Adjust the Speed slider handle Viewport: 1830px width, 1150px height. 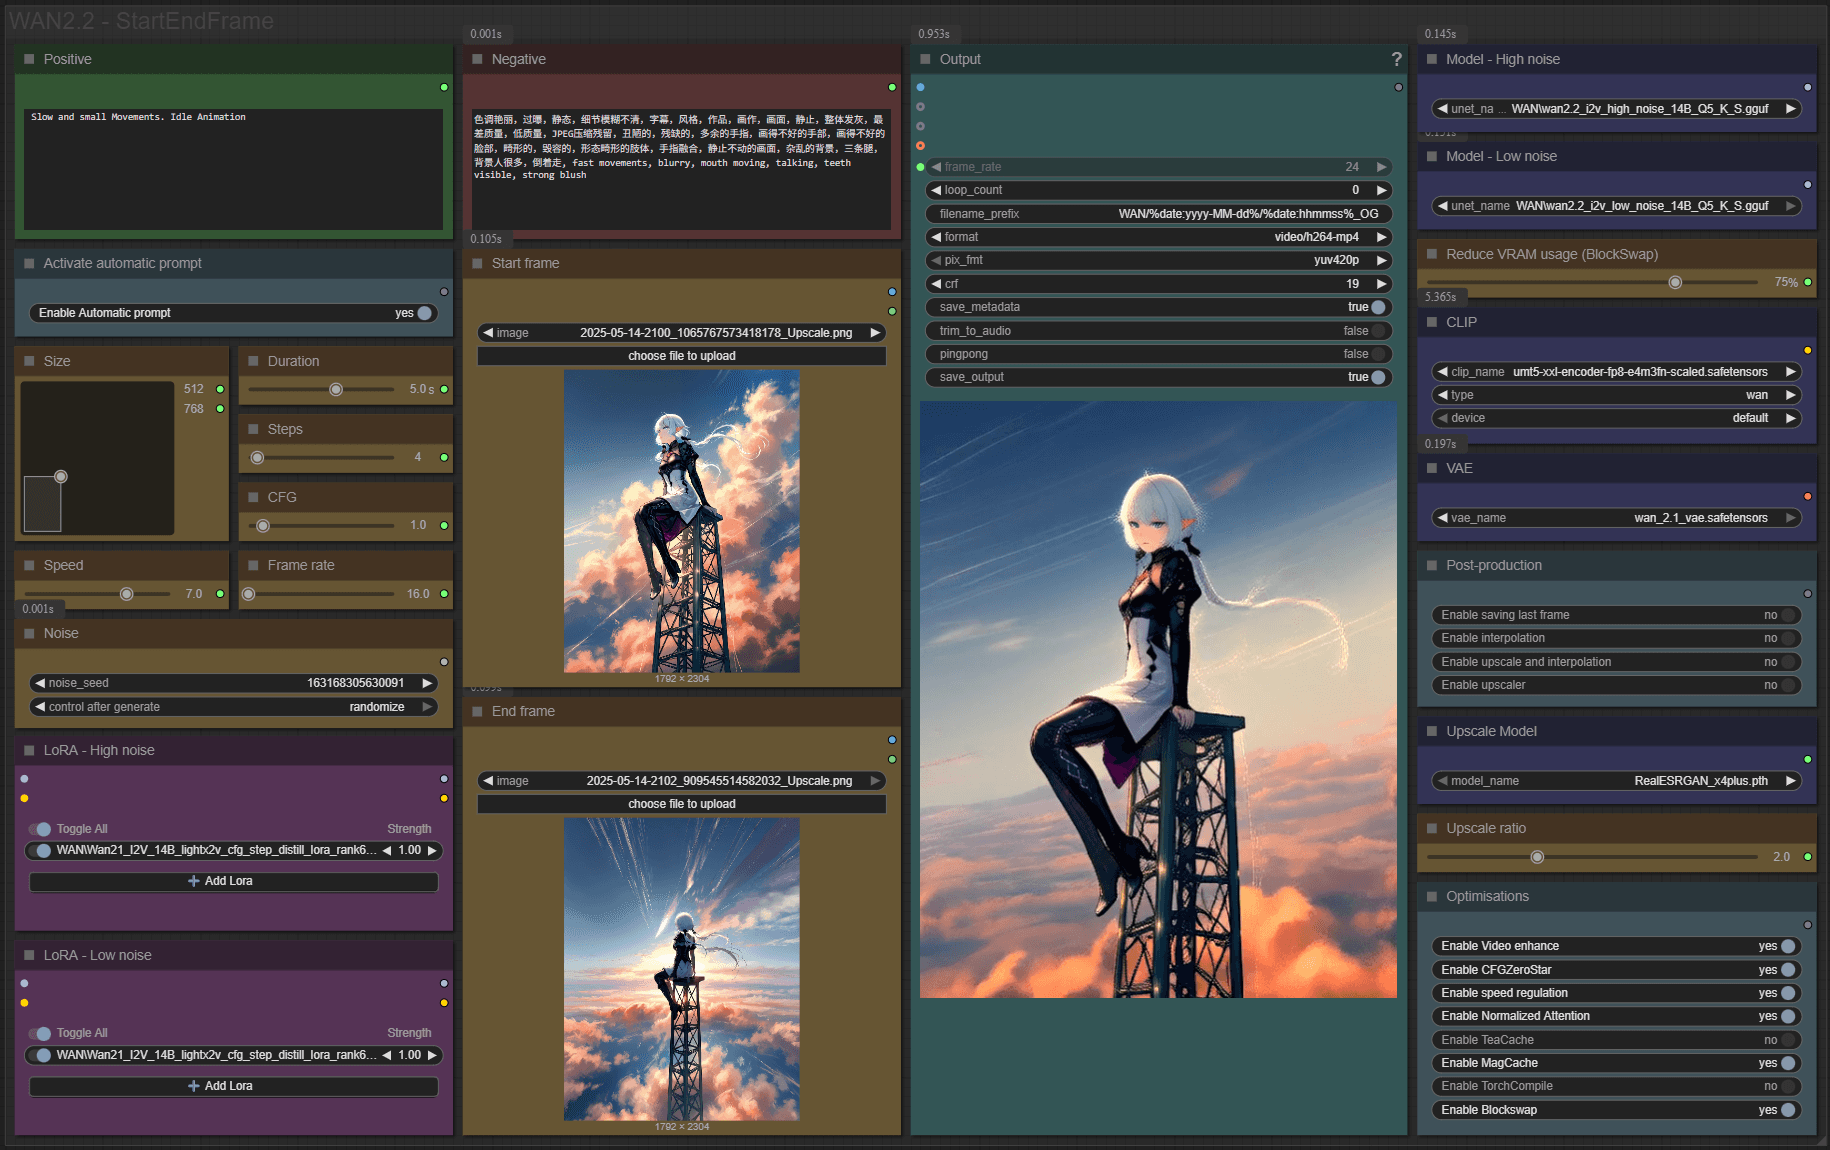[x=126, y=594]
